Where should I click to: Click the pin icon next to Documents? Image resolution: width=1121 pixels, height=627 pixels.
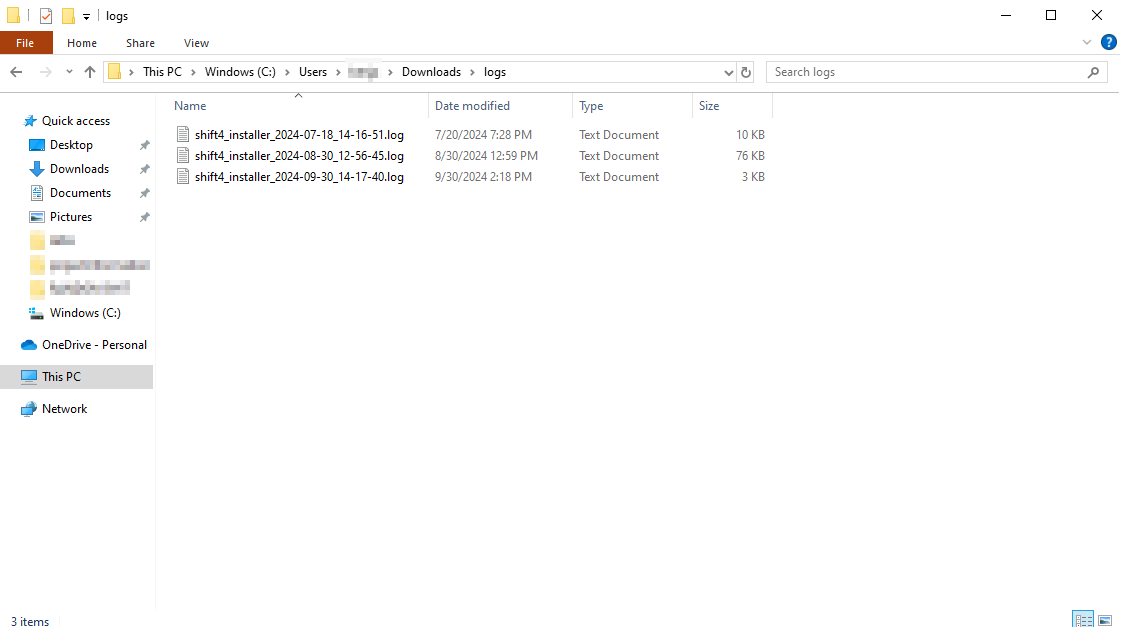(144, 193)
